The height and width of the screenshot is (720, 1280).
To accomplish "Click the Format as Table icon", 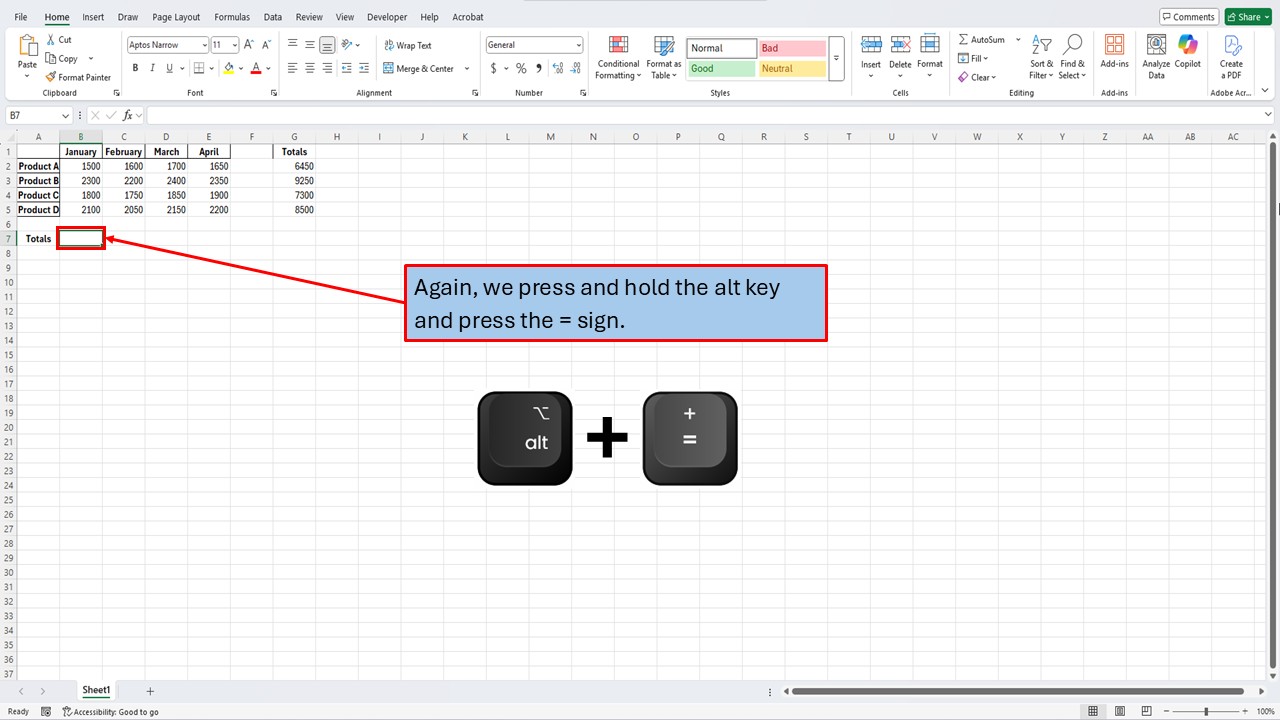I will pos(663,57).
